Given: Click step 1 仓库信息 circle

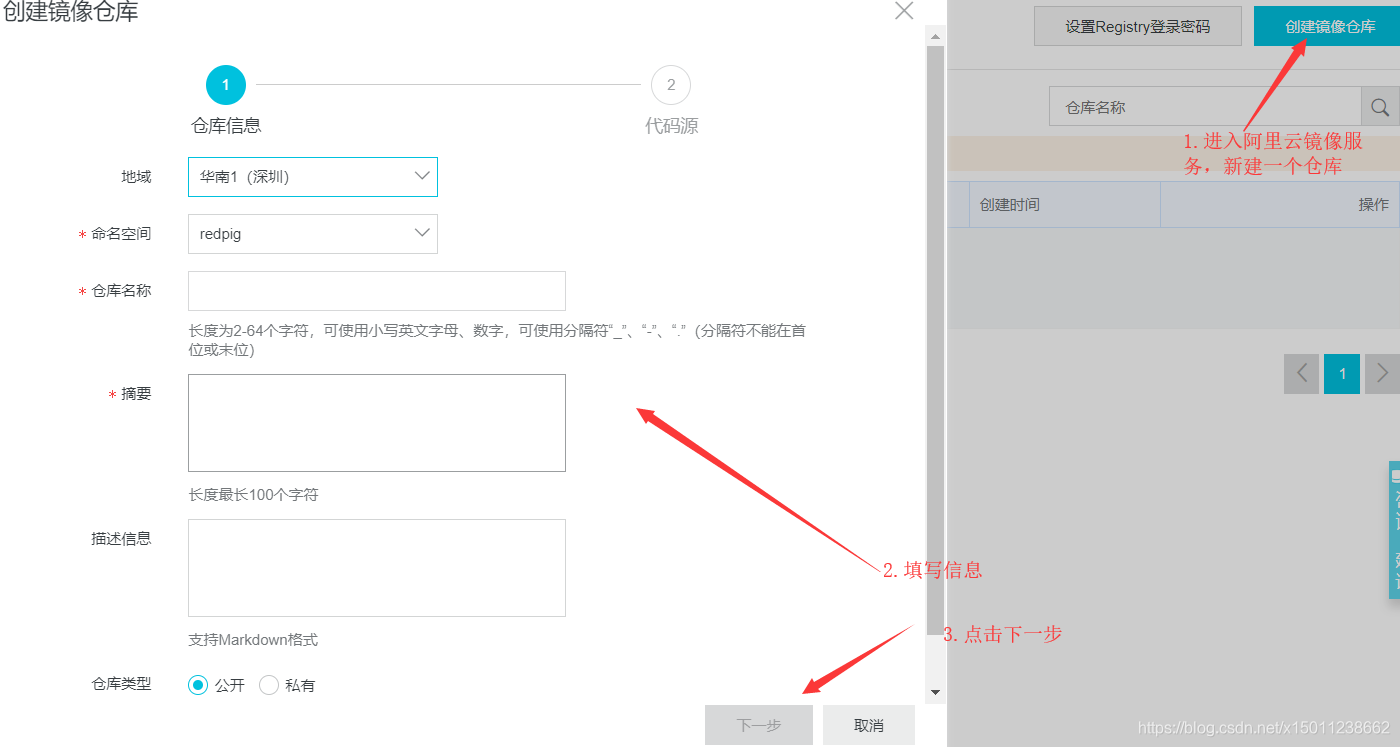Looking at the screenshot, I should tap(226, 85).
